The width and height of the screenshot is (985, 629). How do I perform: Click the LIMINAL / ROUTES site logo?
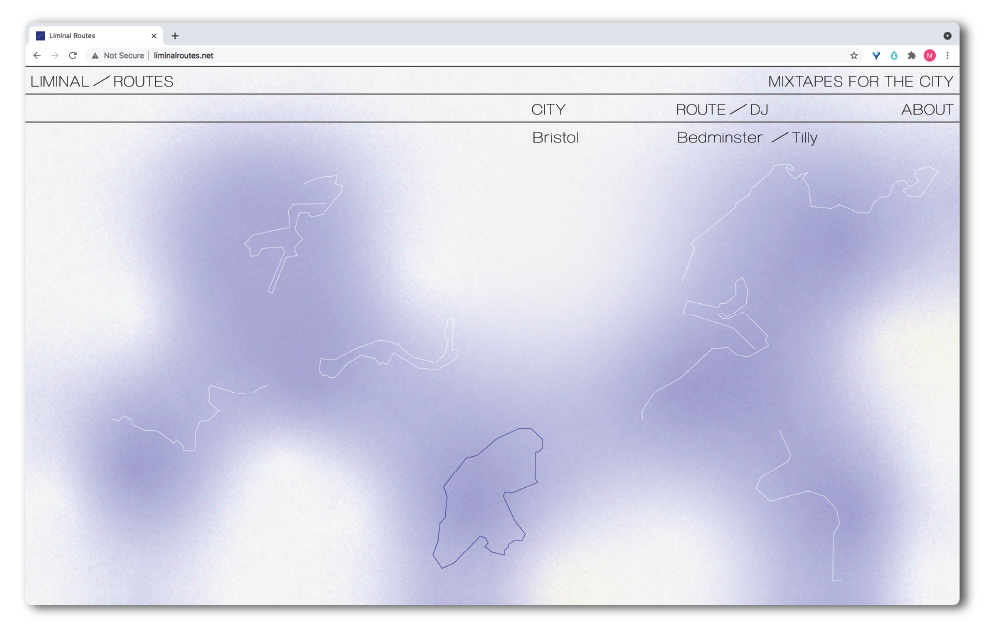coord(102,82)
